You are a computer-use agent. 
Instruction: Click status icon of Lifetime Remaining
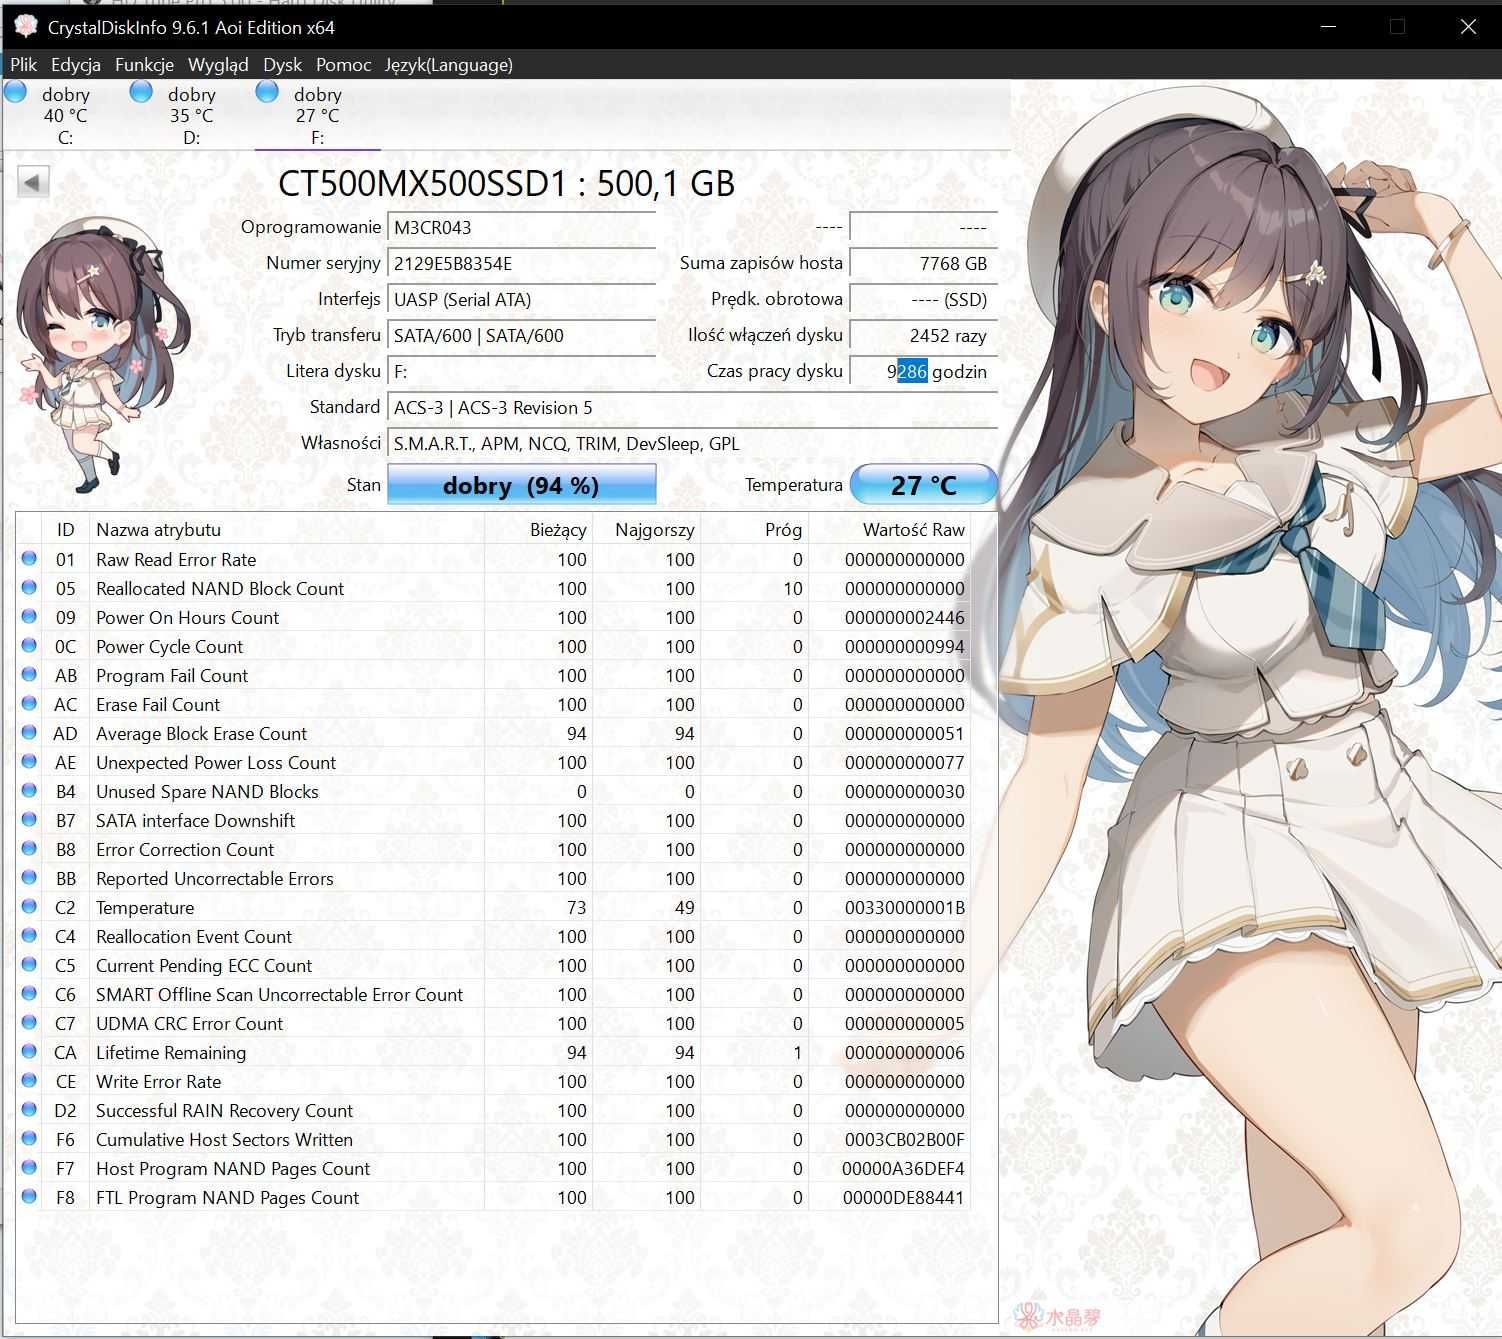[29, 1052]
